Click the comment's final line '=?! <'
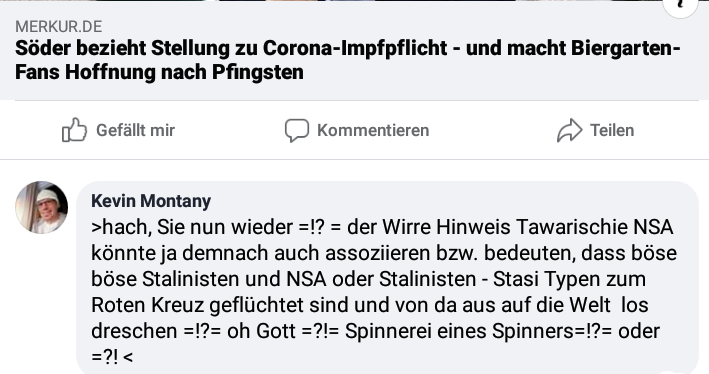Screen dimensions: 709x374 tap(112, 357)
